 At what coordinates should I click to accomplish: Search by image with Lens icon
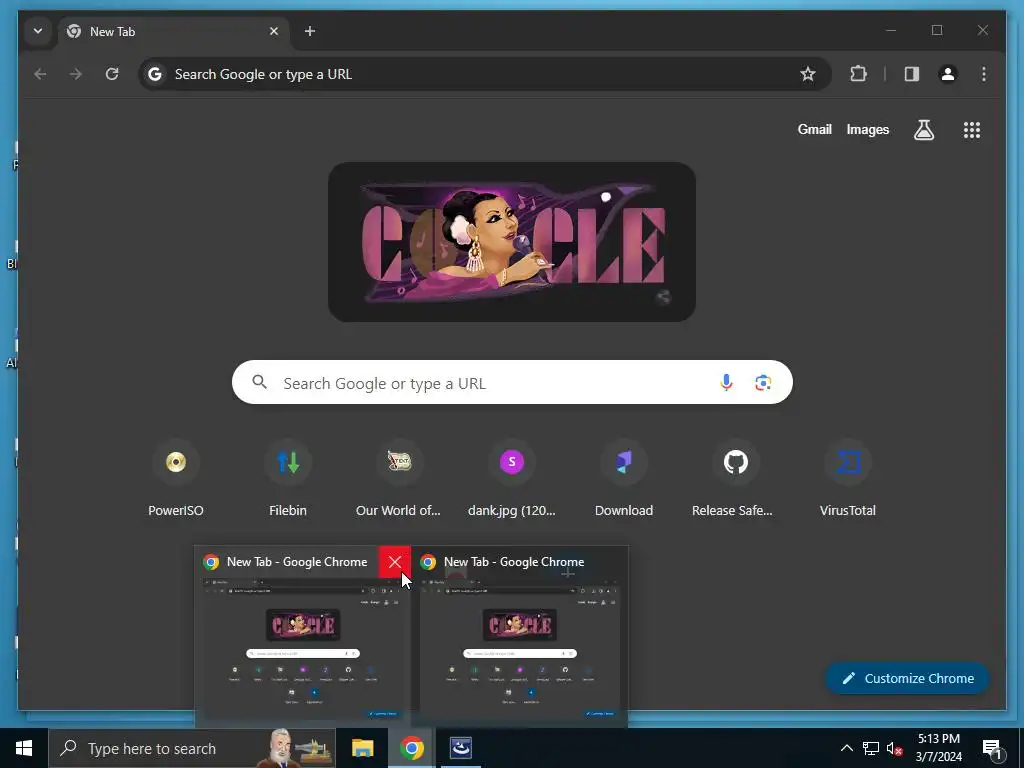(763, 383)
